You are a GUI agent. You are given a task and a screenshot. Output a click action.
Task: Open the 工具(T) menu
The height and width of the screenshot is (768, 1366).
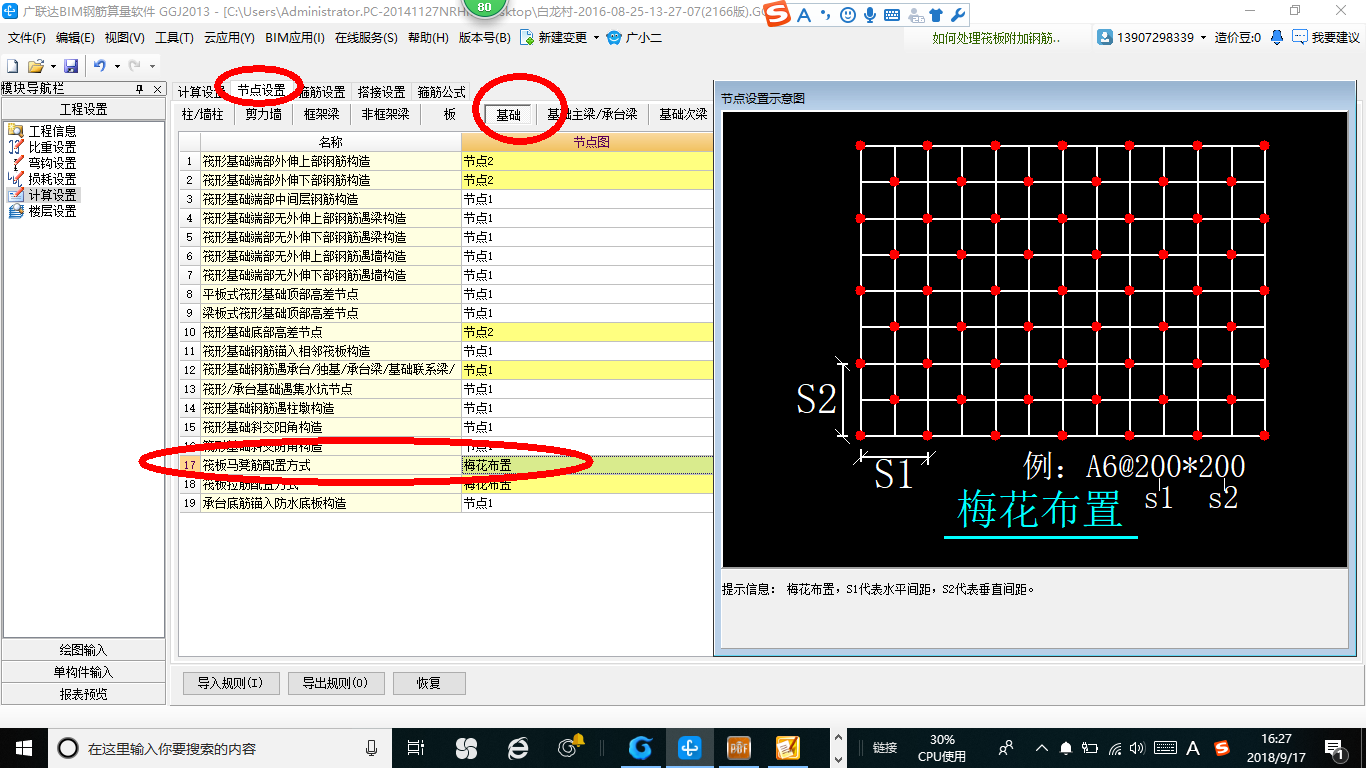click(x=173, y=38)
